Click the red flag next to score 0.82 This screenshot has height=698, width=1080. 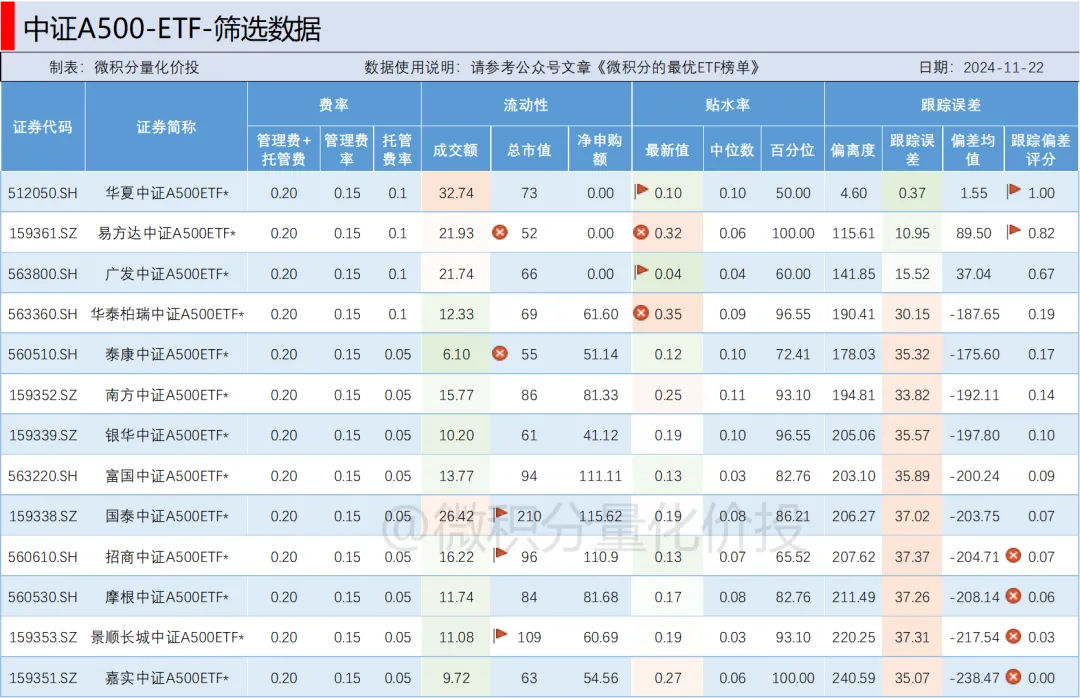1014,231
